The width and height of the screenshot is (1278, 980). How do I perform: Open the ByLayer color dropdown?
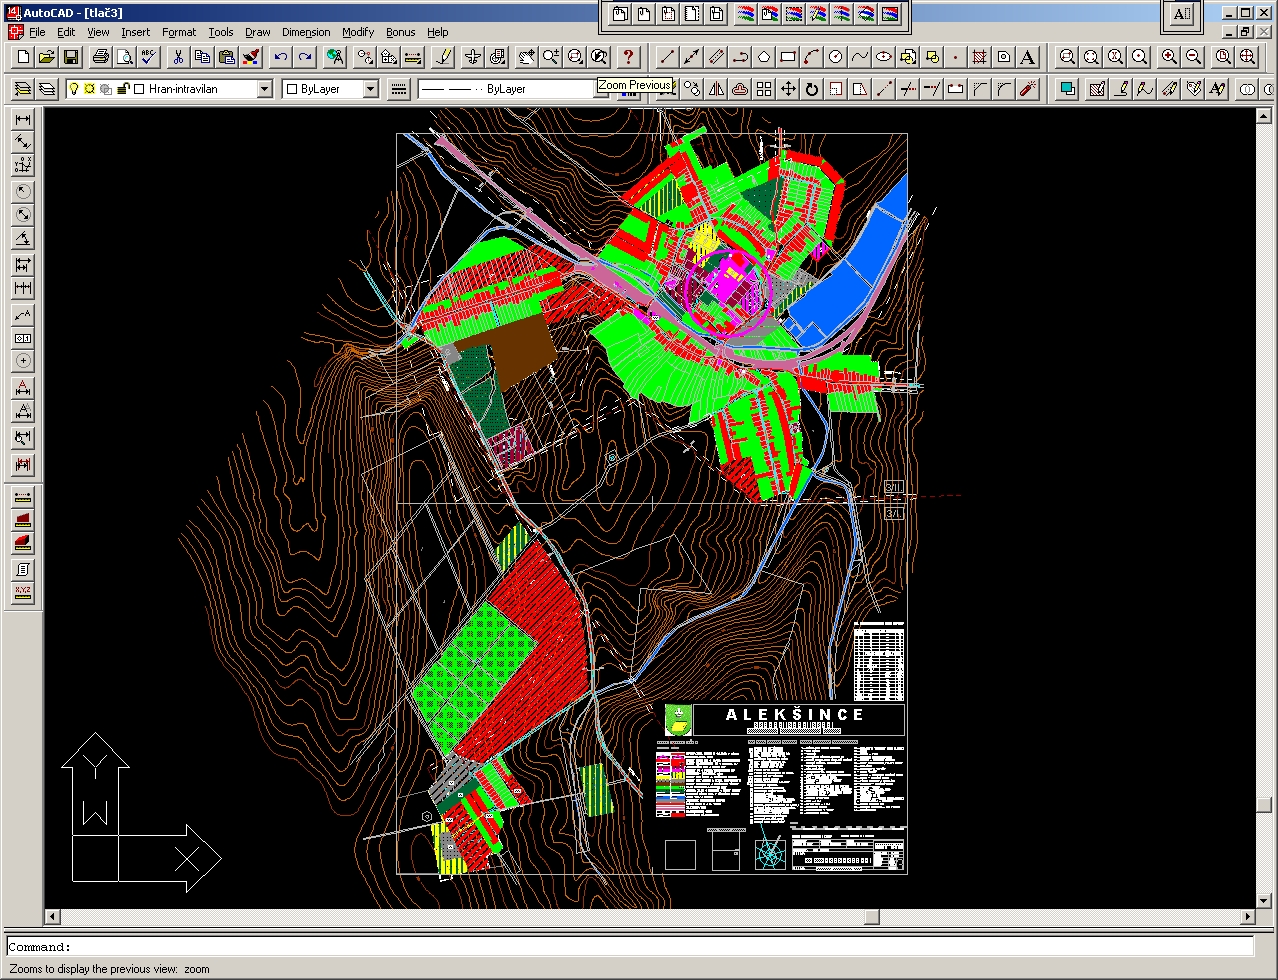point(370,90)
